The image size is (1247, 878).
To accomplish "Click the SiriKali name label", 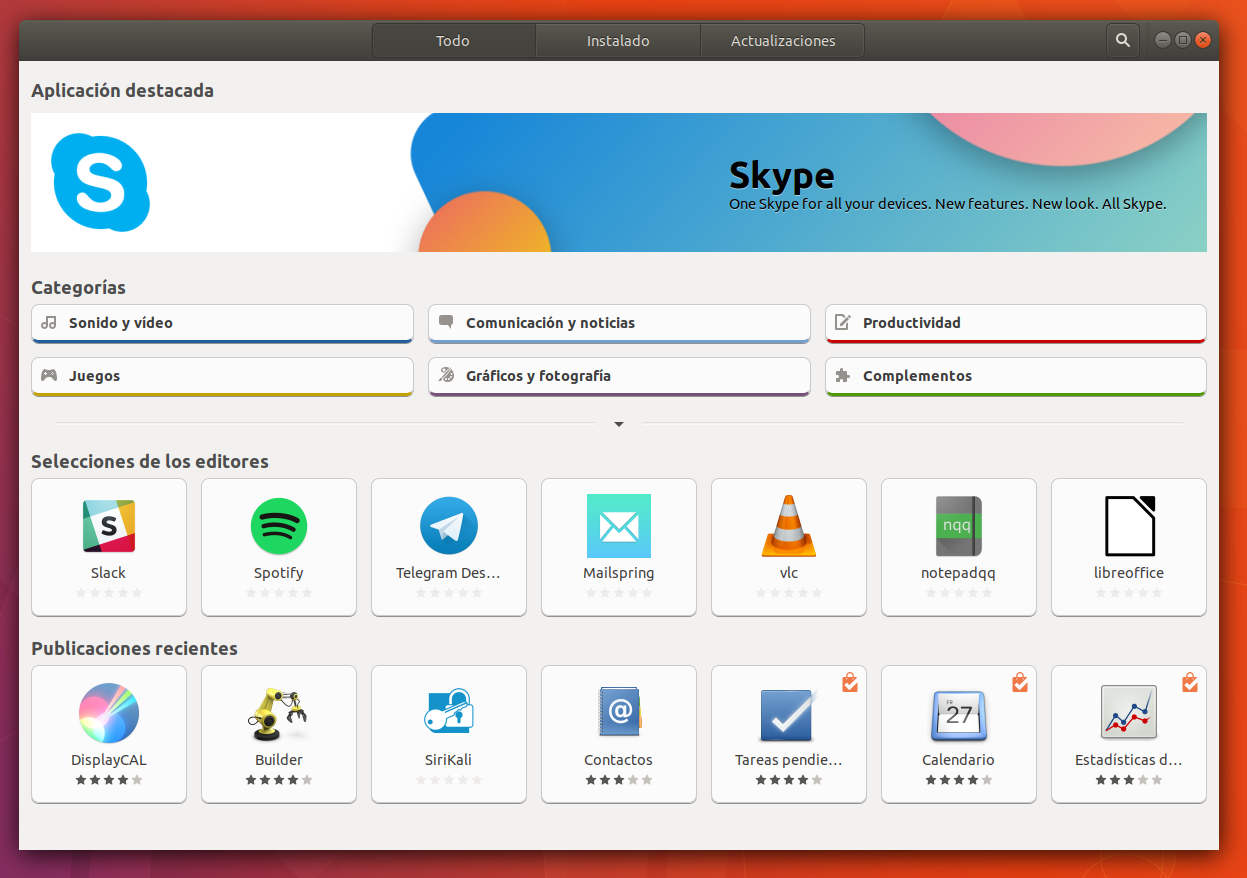I will (x=449, y=760).
